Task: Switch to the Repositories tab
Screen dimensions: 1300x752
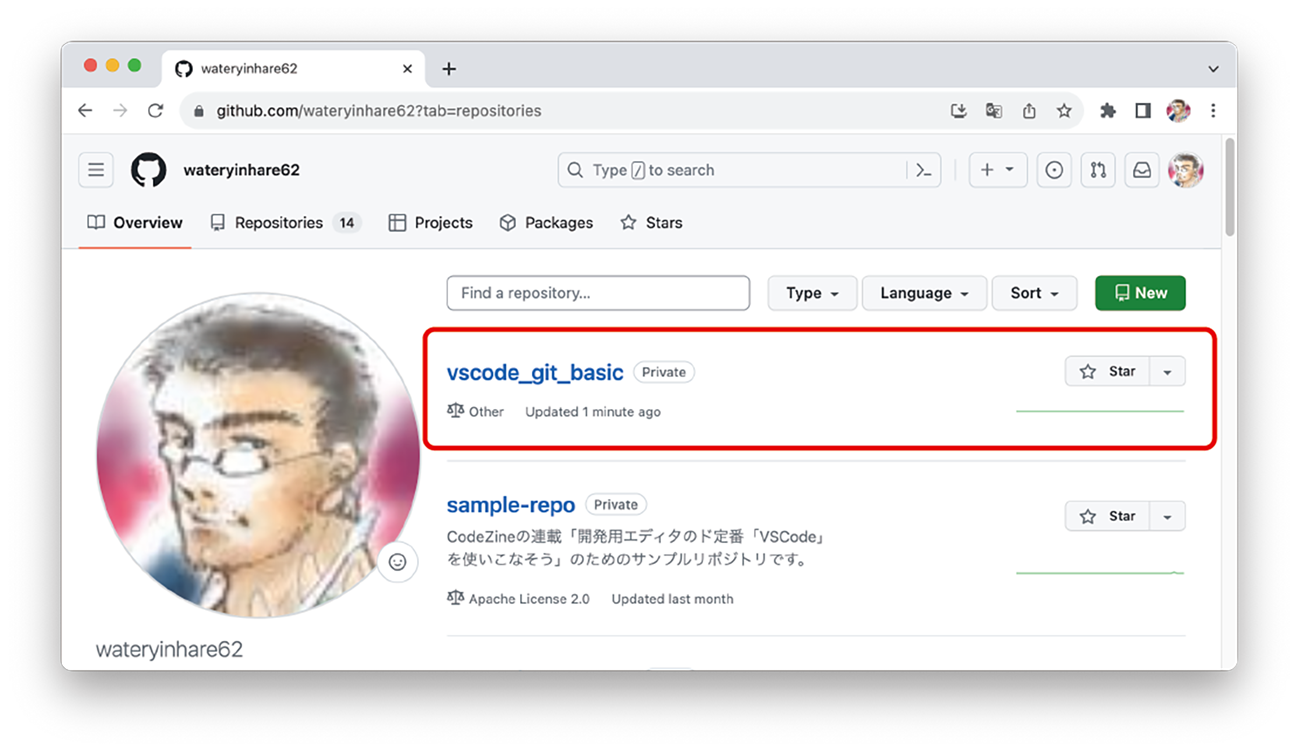Action: click(285, 223)
